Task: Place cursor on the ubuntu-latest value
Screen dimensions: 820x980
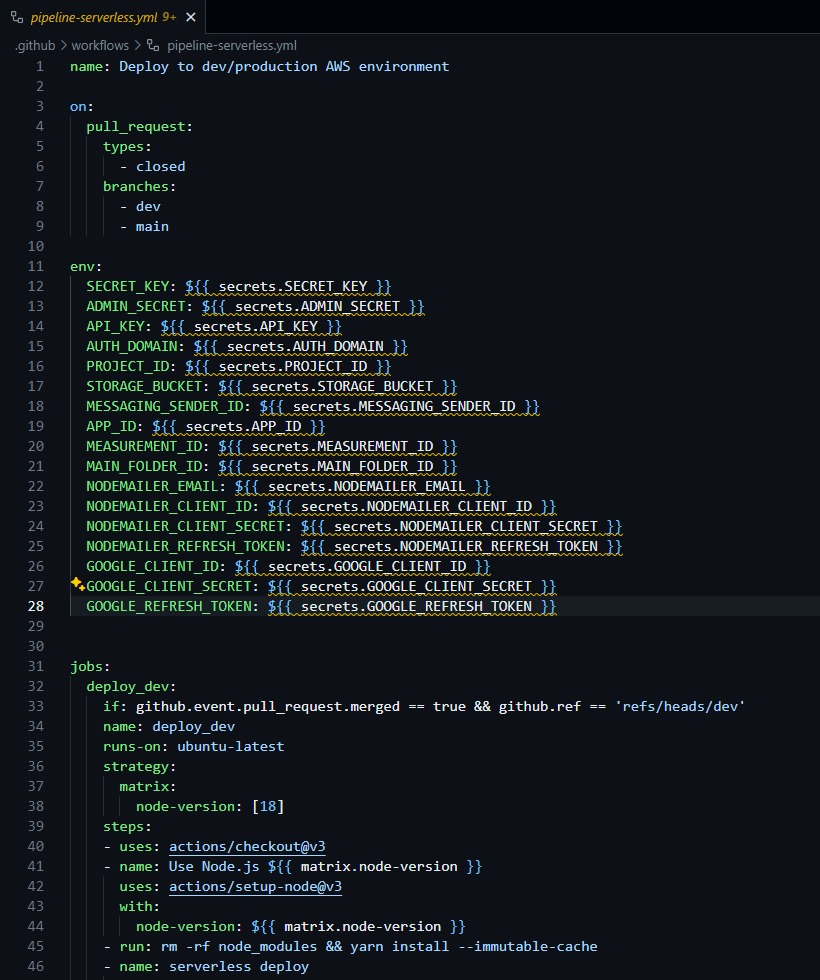Action: pos(230,746)
